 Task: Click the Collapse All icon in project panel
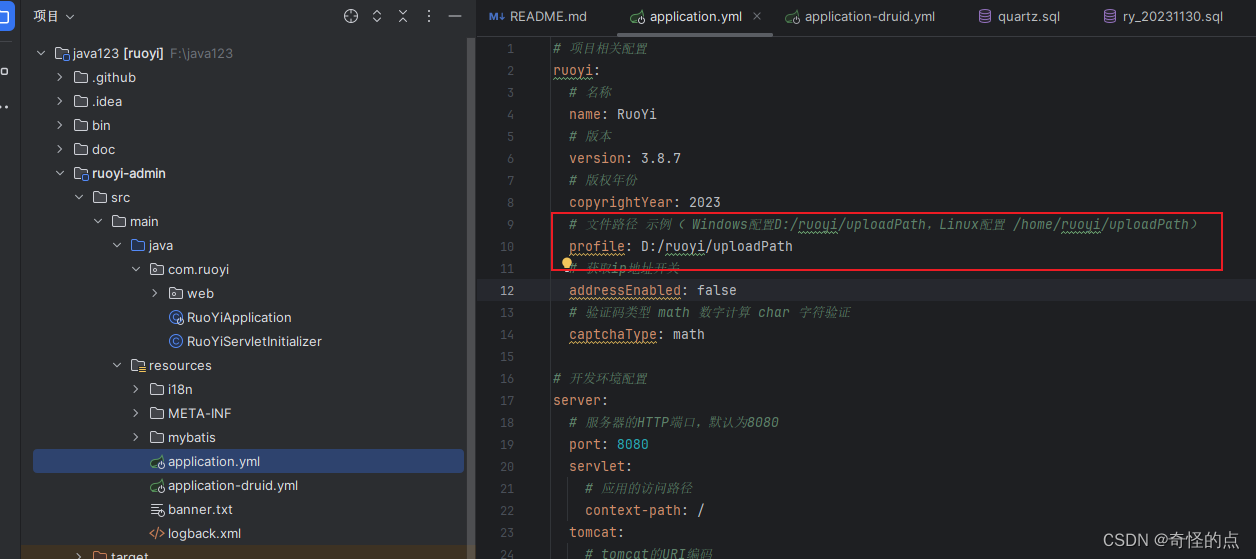403,16
